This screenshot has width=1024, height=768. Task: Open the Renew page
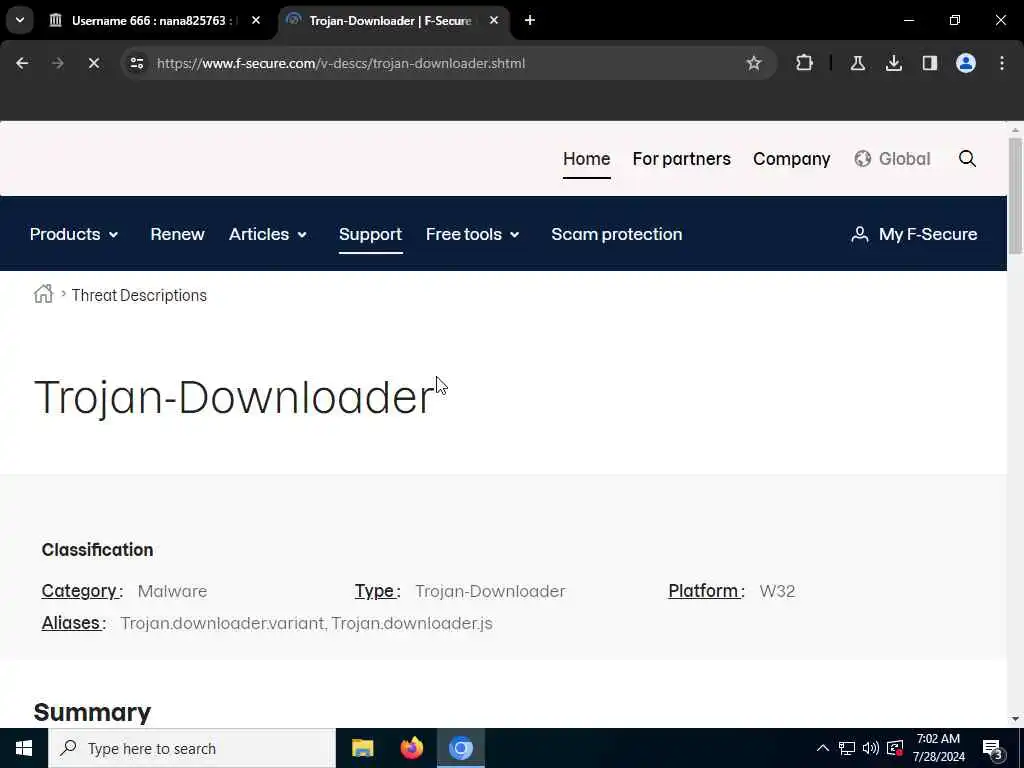click(x=177, y=234)
